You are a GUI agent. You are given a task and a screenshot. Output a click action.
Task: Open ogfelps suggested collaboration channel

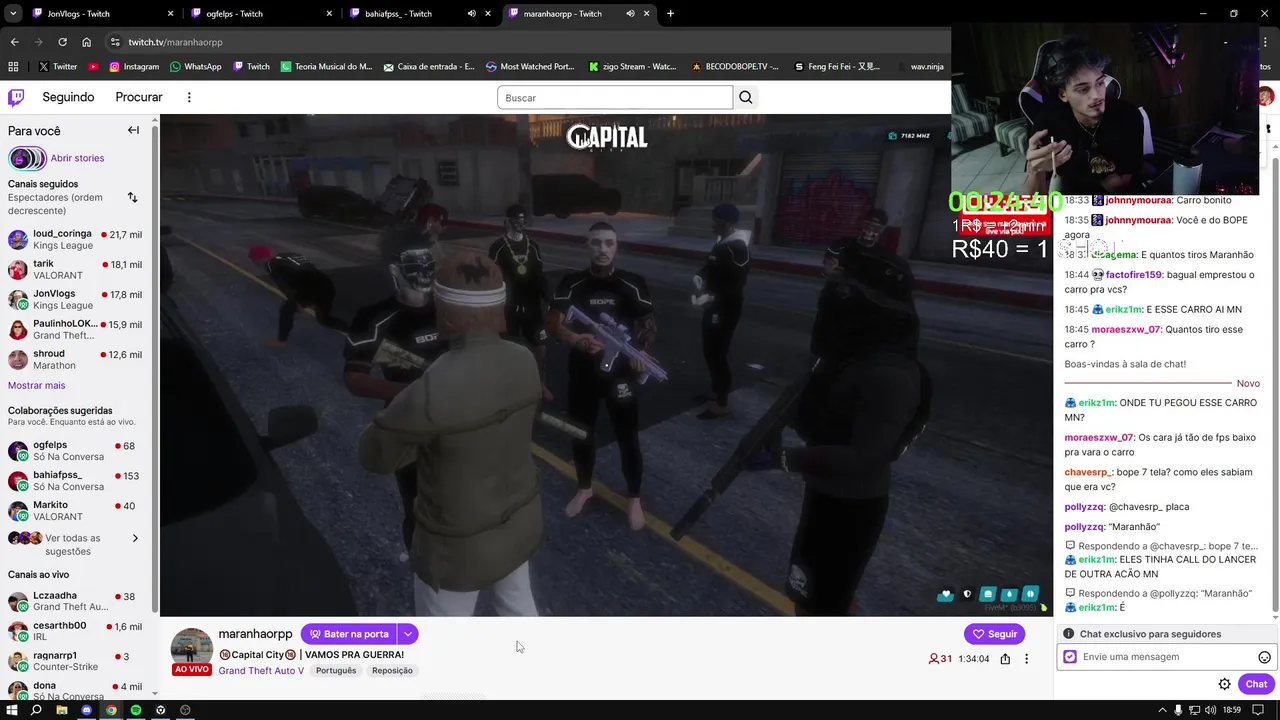pyautogui.click(x=75, y=451)
